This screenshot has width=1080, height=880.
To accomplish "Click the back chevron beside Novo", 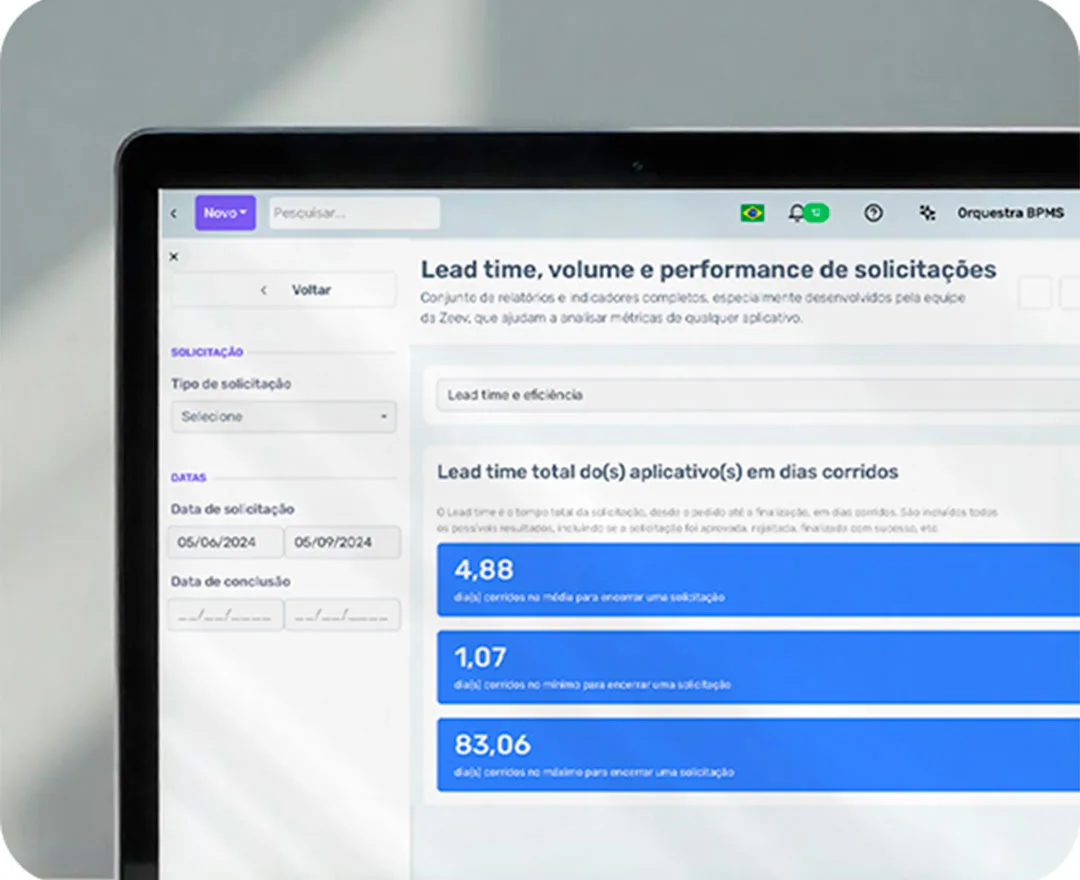I will [x=174, y=213].
